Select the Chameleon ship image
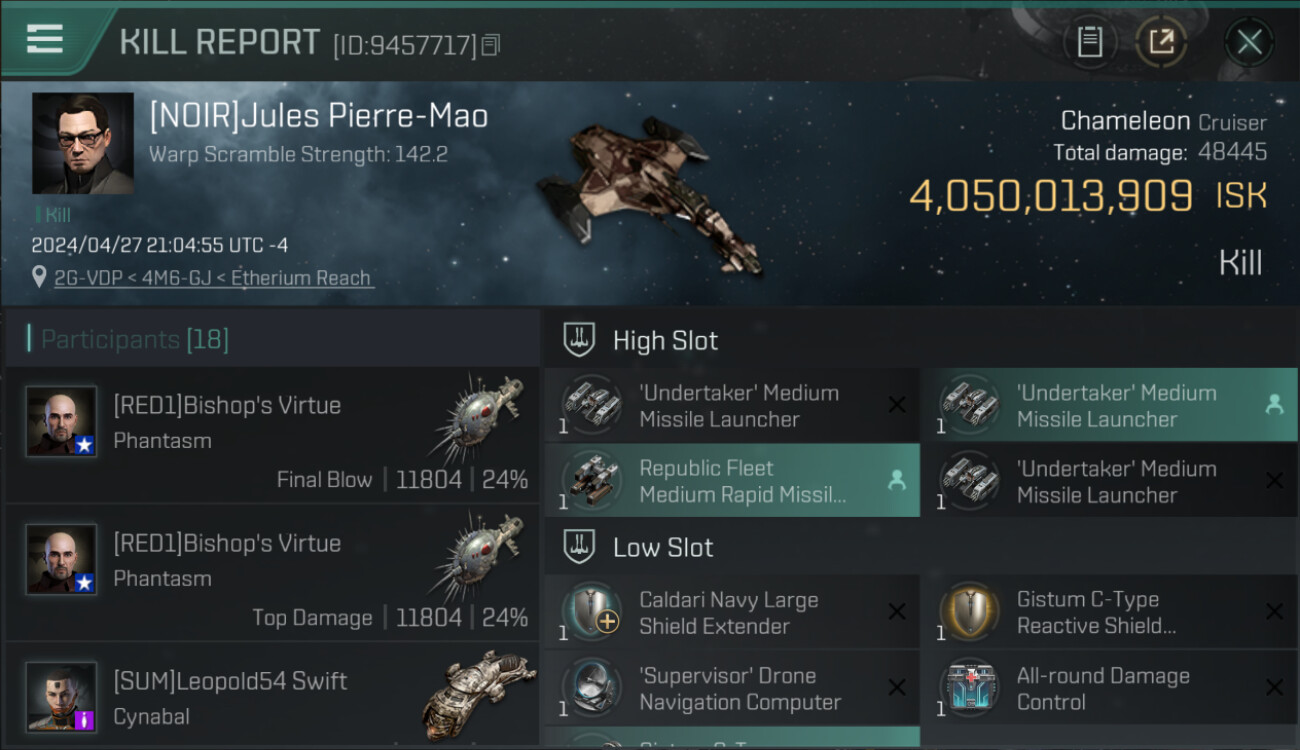The height and width of the screenshot is (750, 1300). 650,195
